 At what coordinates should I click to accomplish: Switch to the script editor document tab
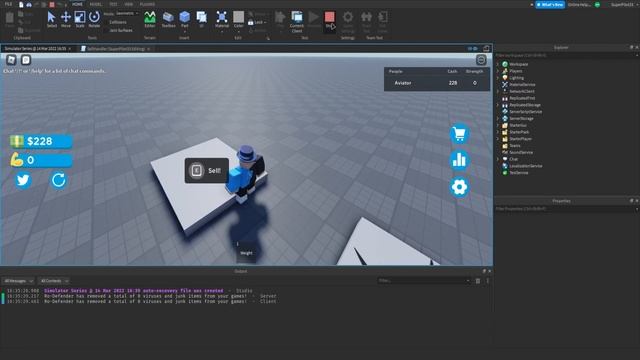(116, 49)
